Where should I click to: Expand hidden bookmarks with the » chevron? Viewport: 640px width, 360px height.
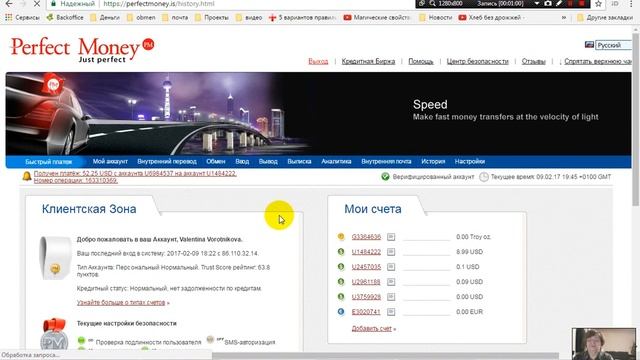tap(564, 18)
